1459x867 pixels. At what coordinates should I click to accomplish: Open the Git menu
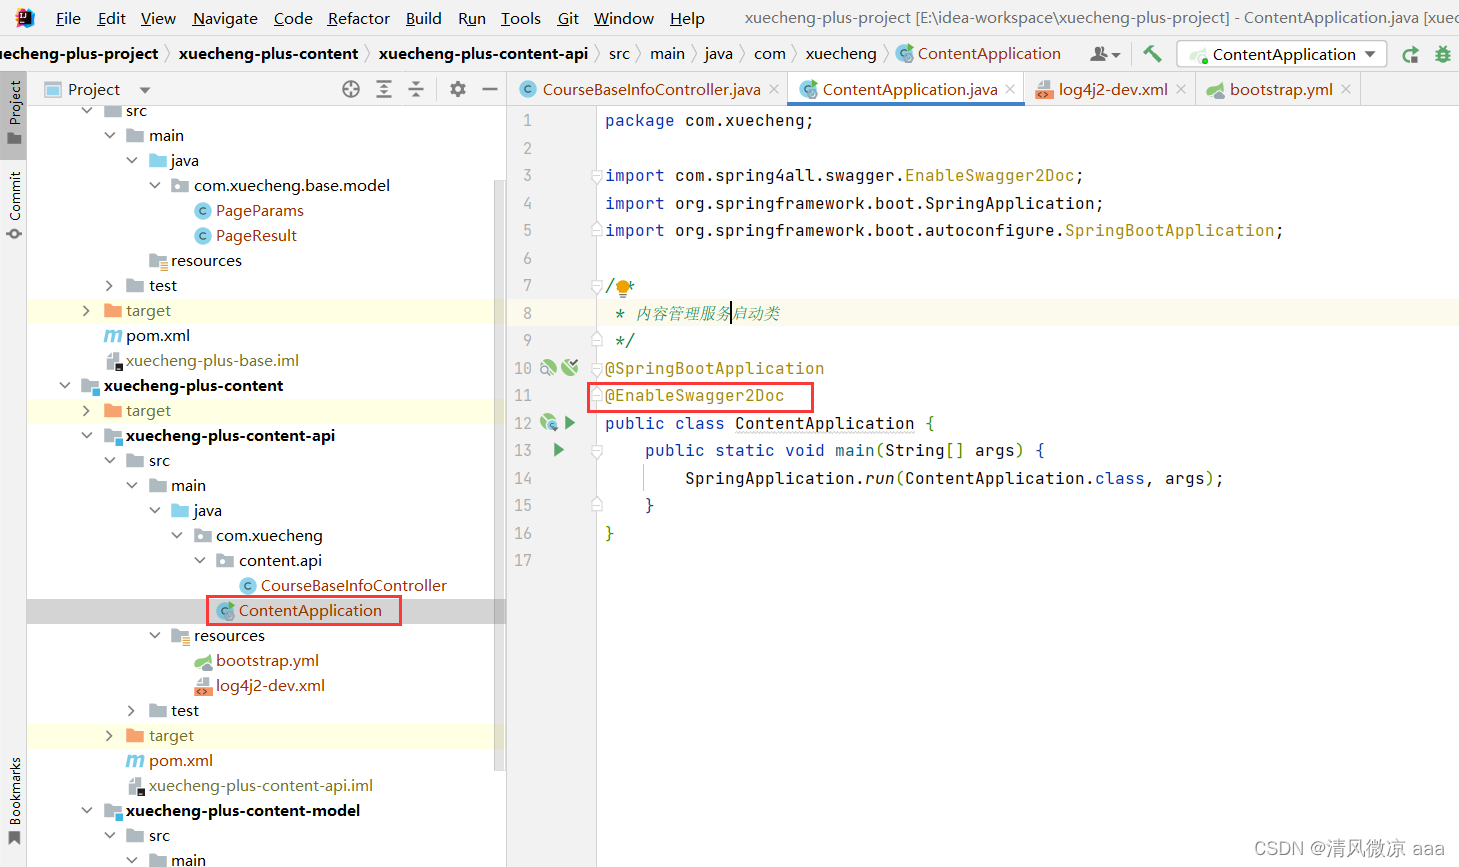point(568,18)
